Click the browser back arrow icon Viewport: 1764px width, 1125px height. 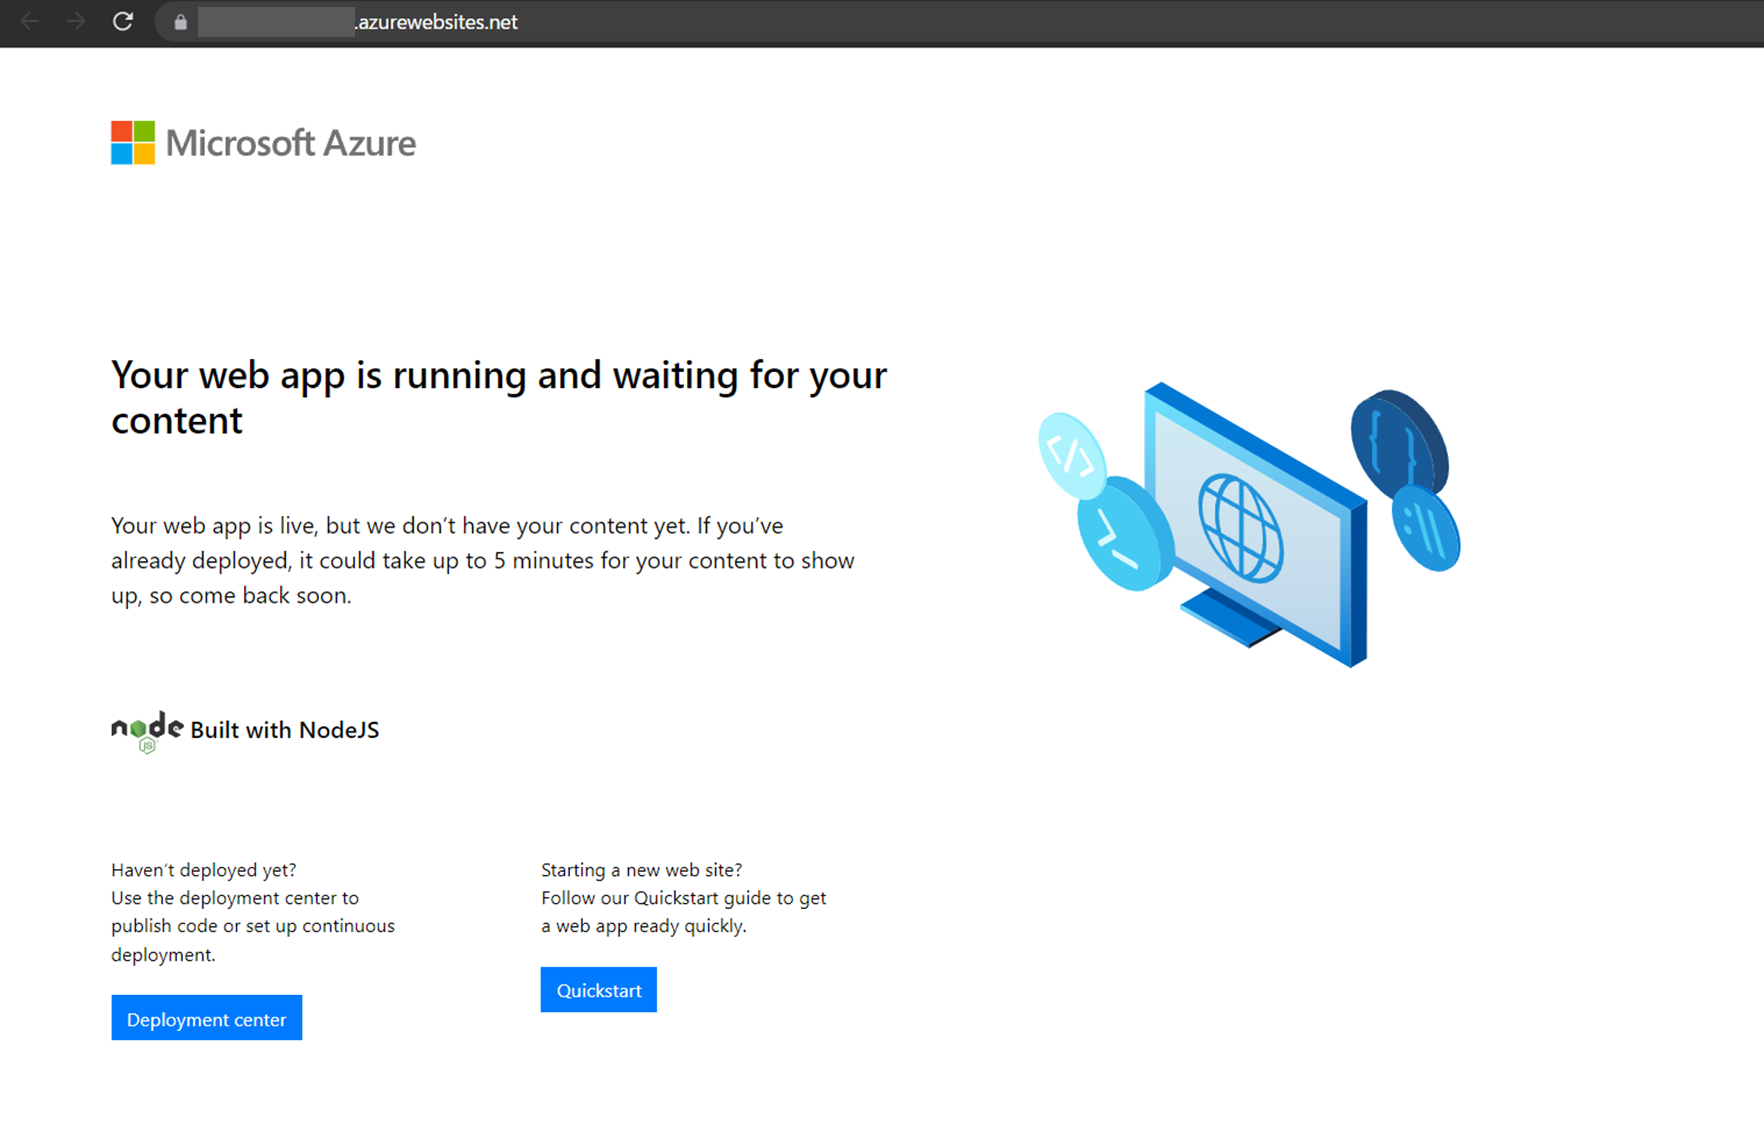(x=30, y=22)
